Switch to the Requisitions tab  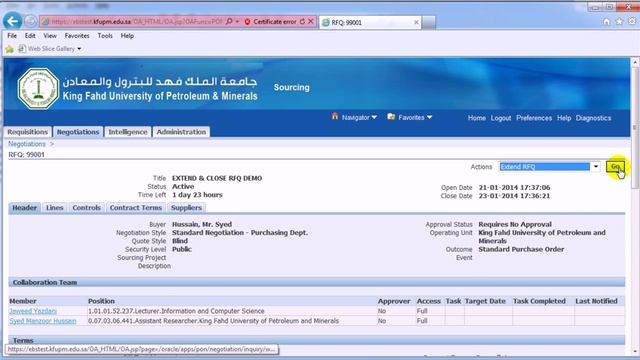coord(28,132)
